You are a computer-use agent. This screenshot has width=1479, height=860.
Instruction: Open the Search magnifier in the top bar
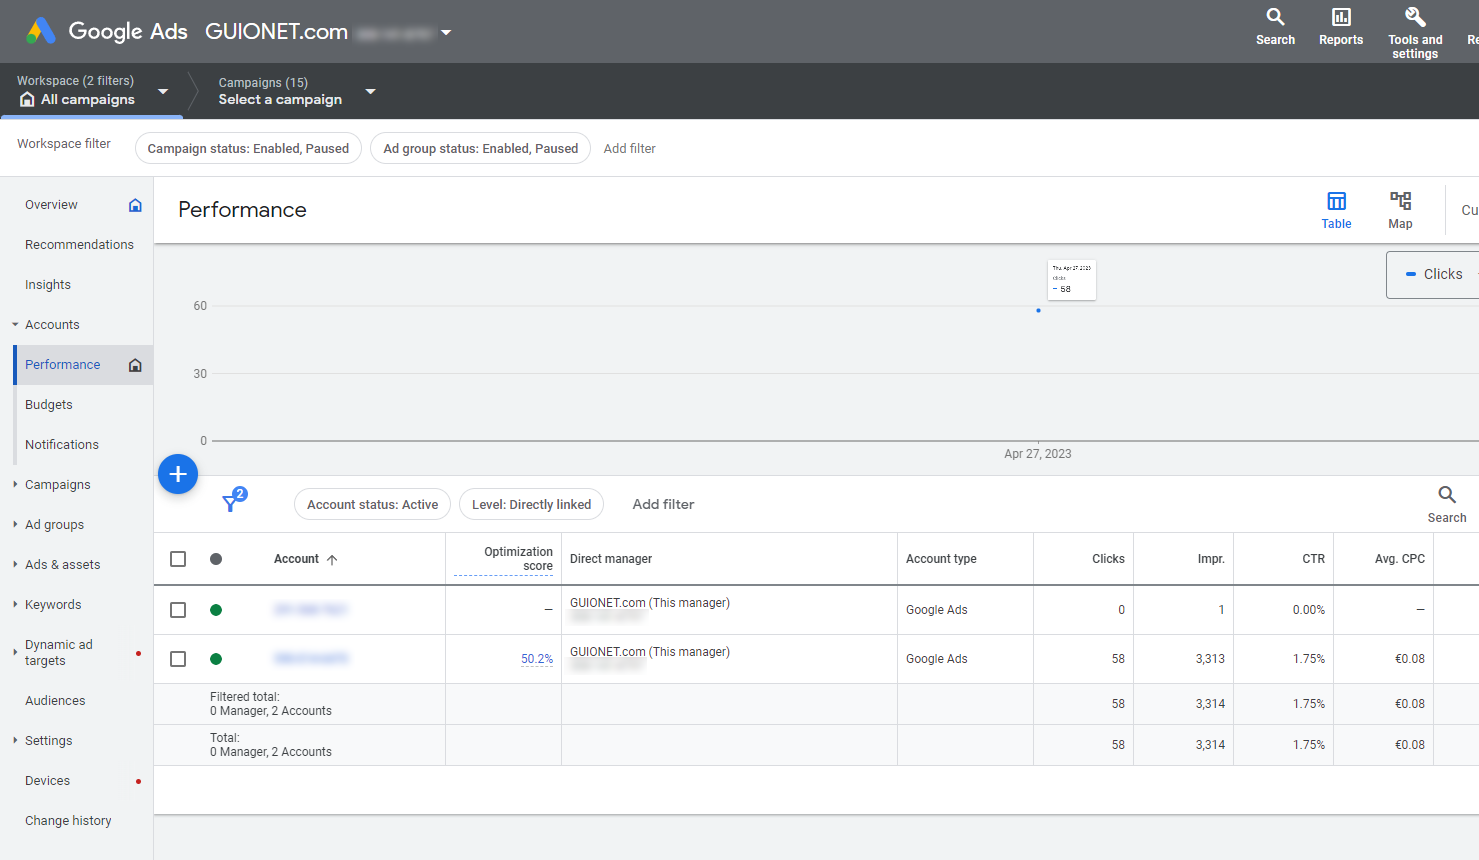[x=1275, y=17]
